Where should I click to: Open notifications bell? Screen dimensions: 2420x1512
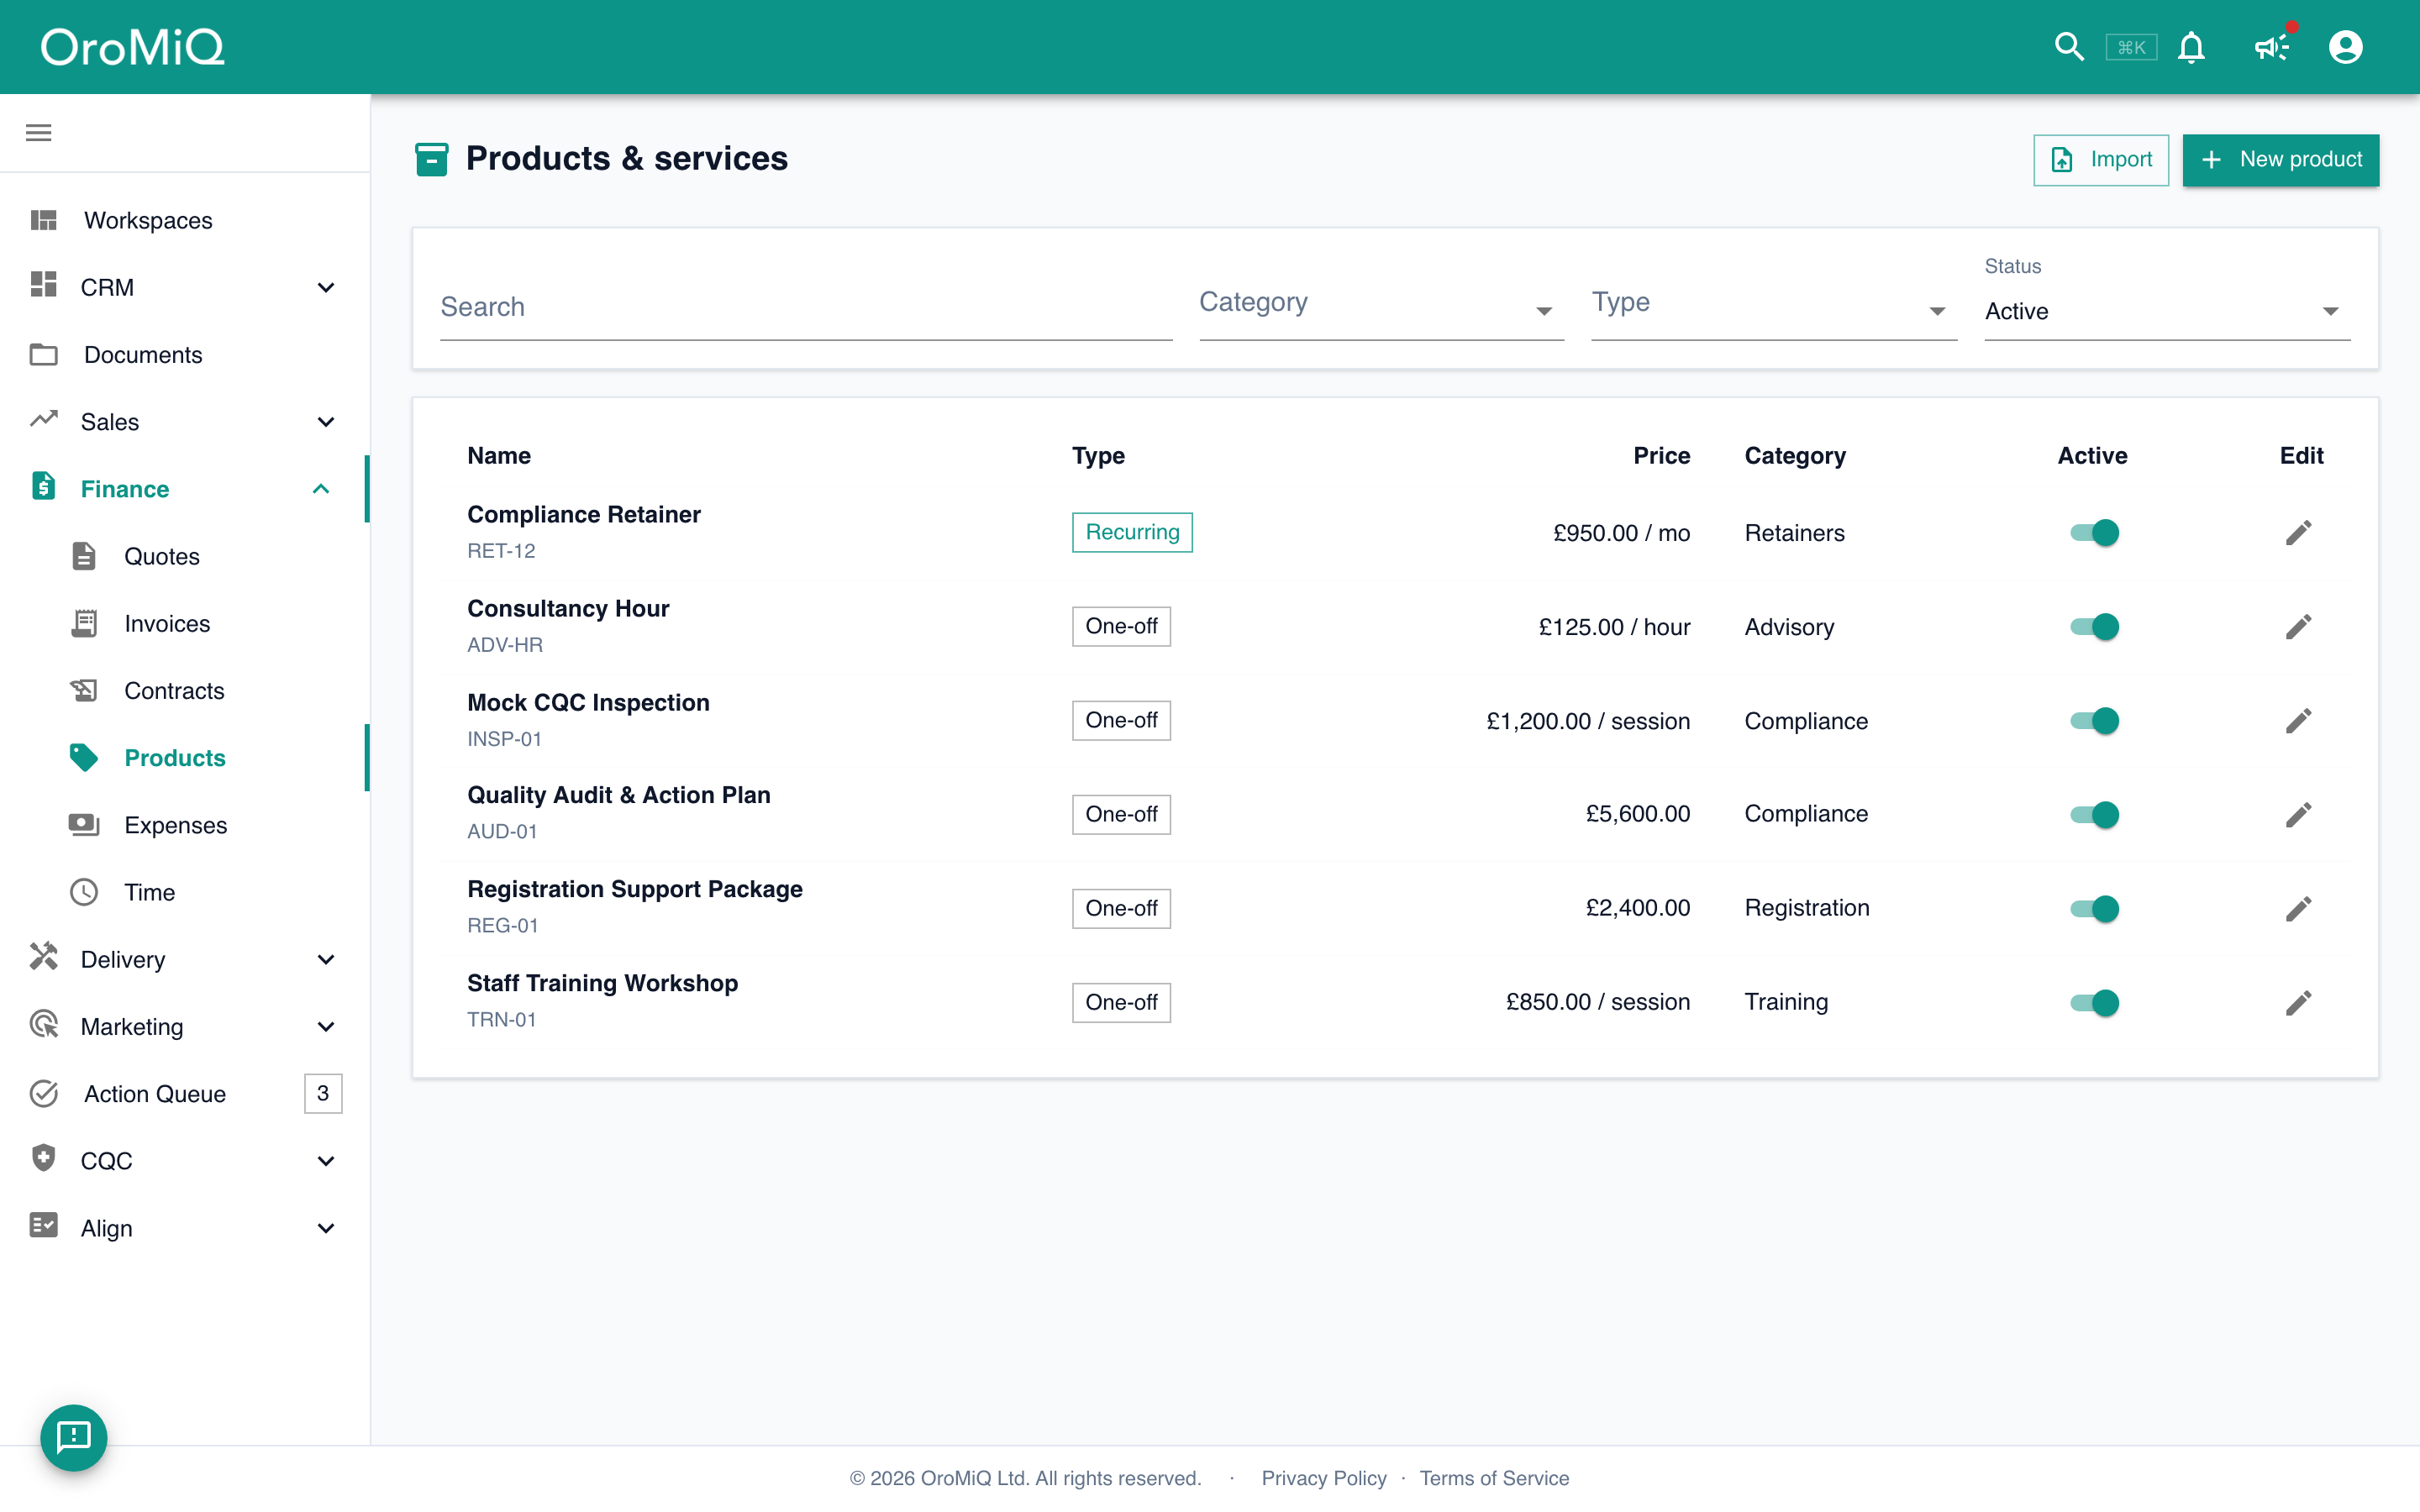point(2191,47)
